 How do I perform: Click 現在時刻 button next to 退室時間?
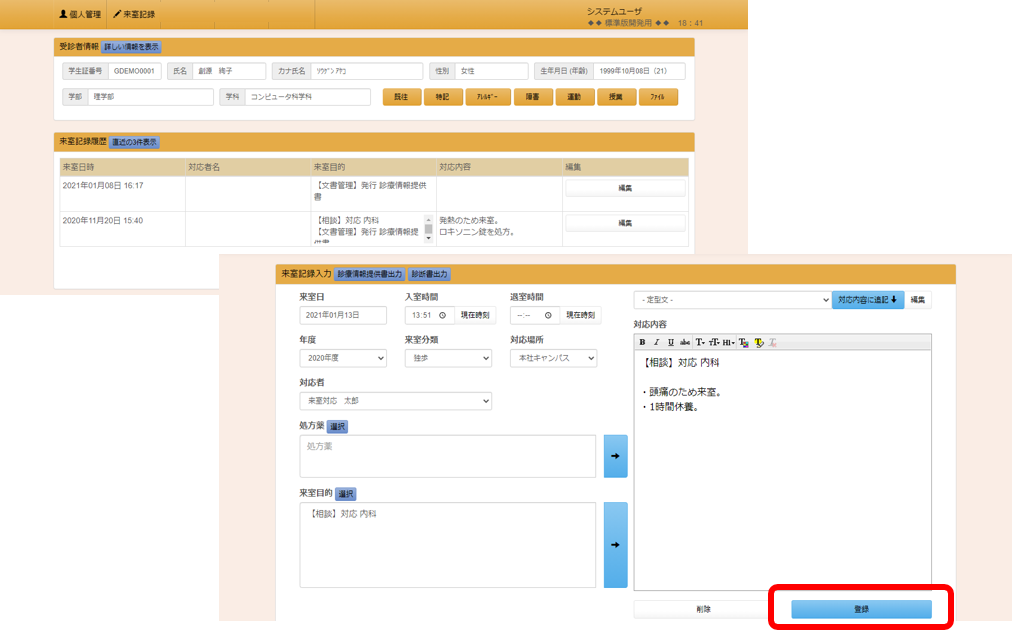[x=581, y=315]
